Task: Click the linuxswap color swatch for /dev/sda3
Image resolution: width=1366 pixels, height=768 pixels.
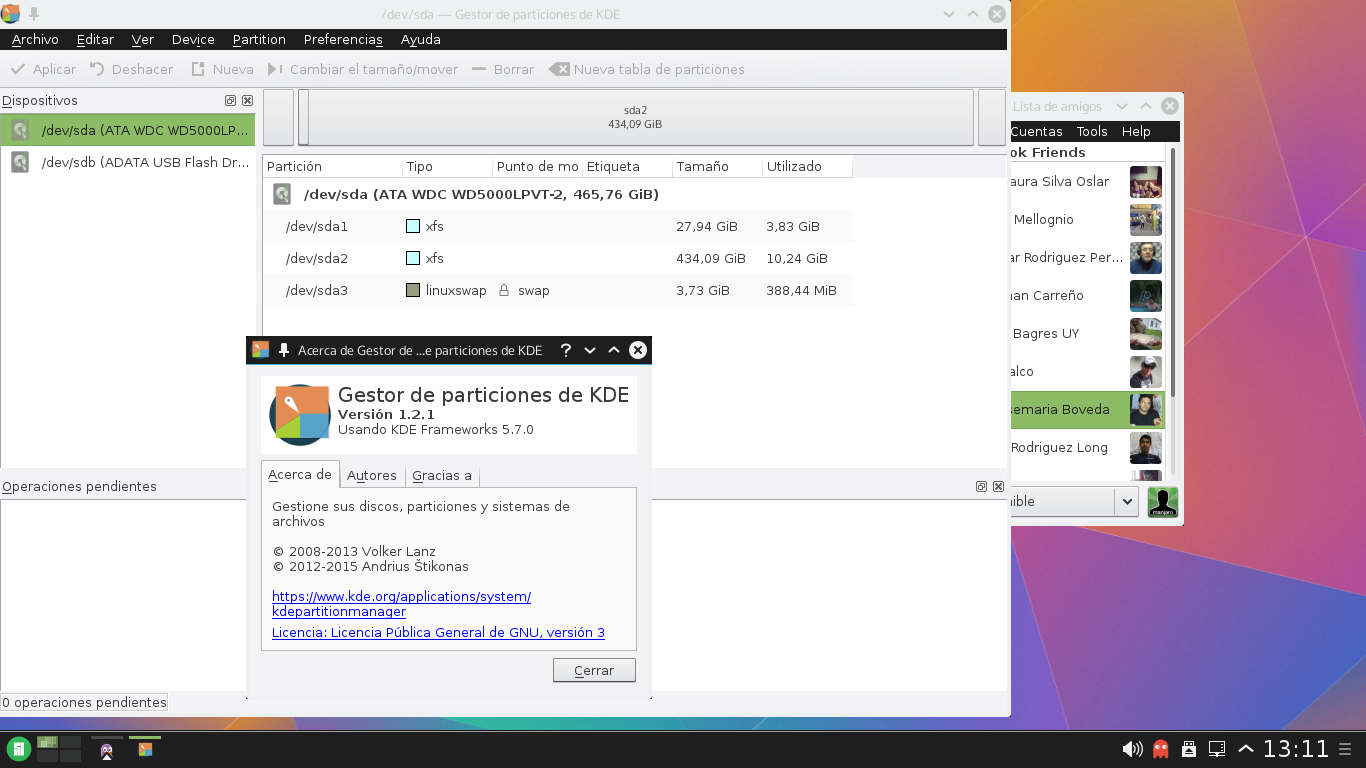Action: [413, 290]
